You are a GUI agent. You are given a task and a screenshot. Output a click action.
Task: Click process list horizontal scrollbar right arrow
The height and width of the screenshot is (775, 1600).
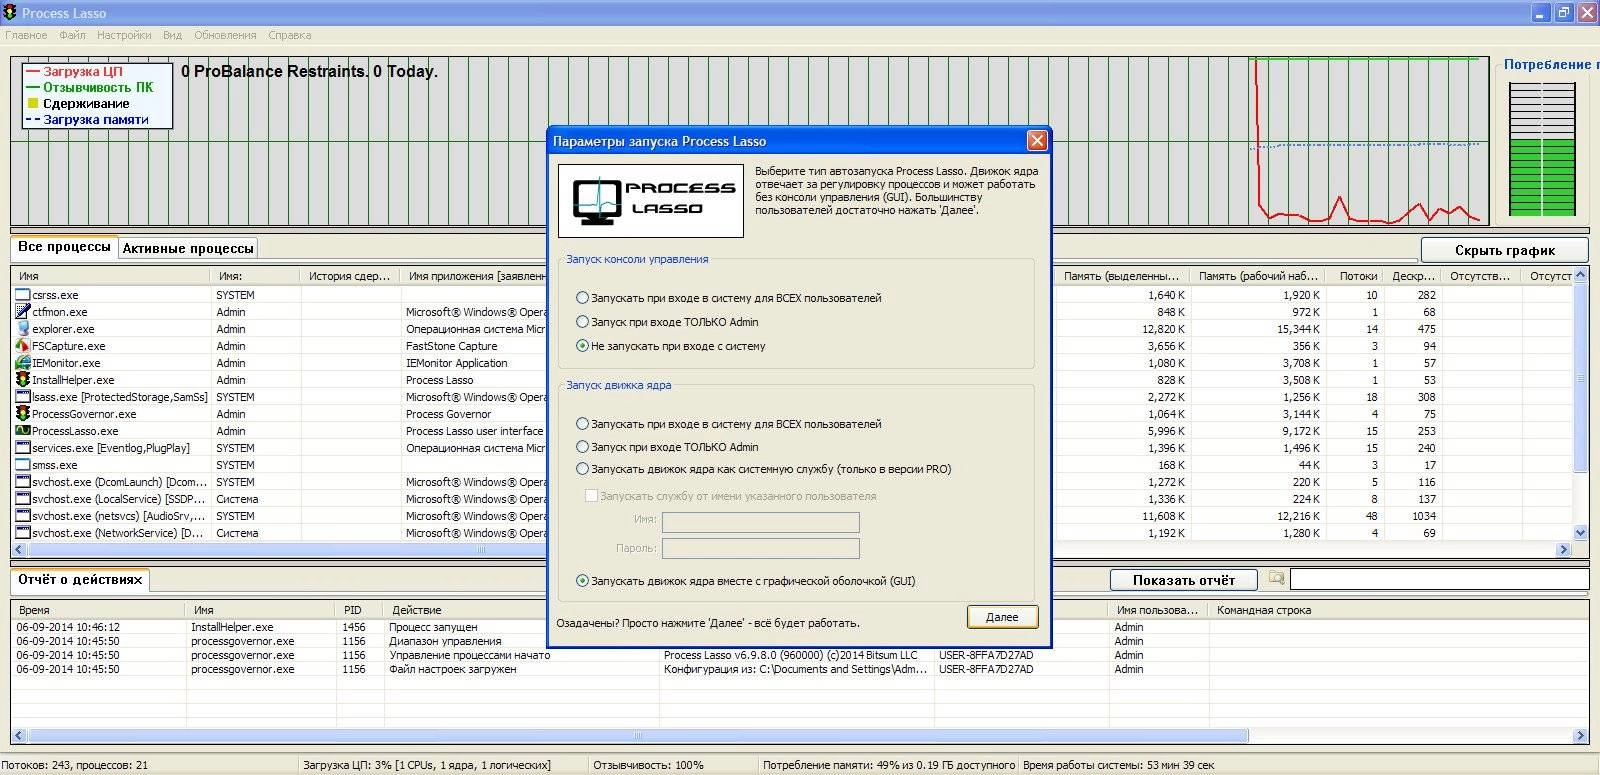(1564, 550)
